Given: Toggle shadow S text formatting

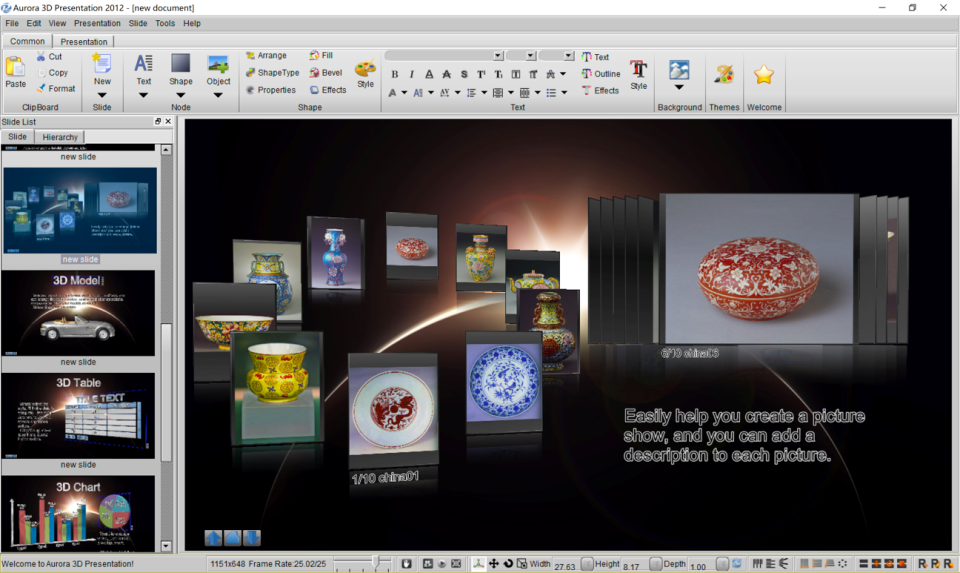Looking at the screenshot, I should point(464,74).
